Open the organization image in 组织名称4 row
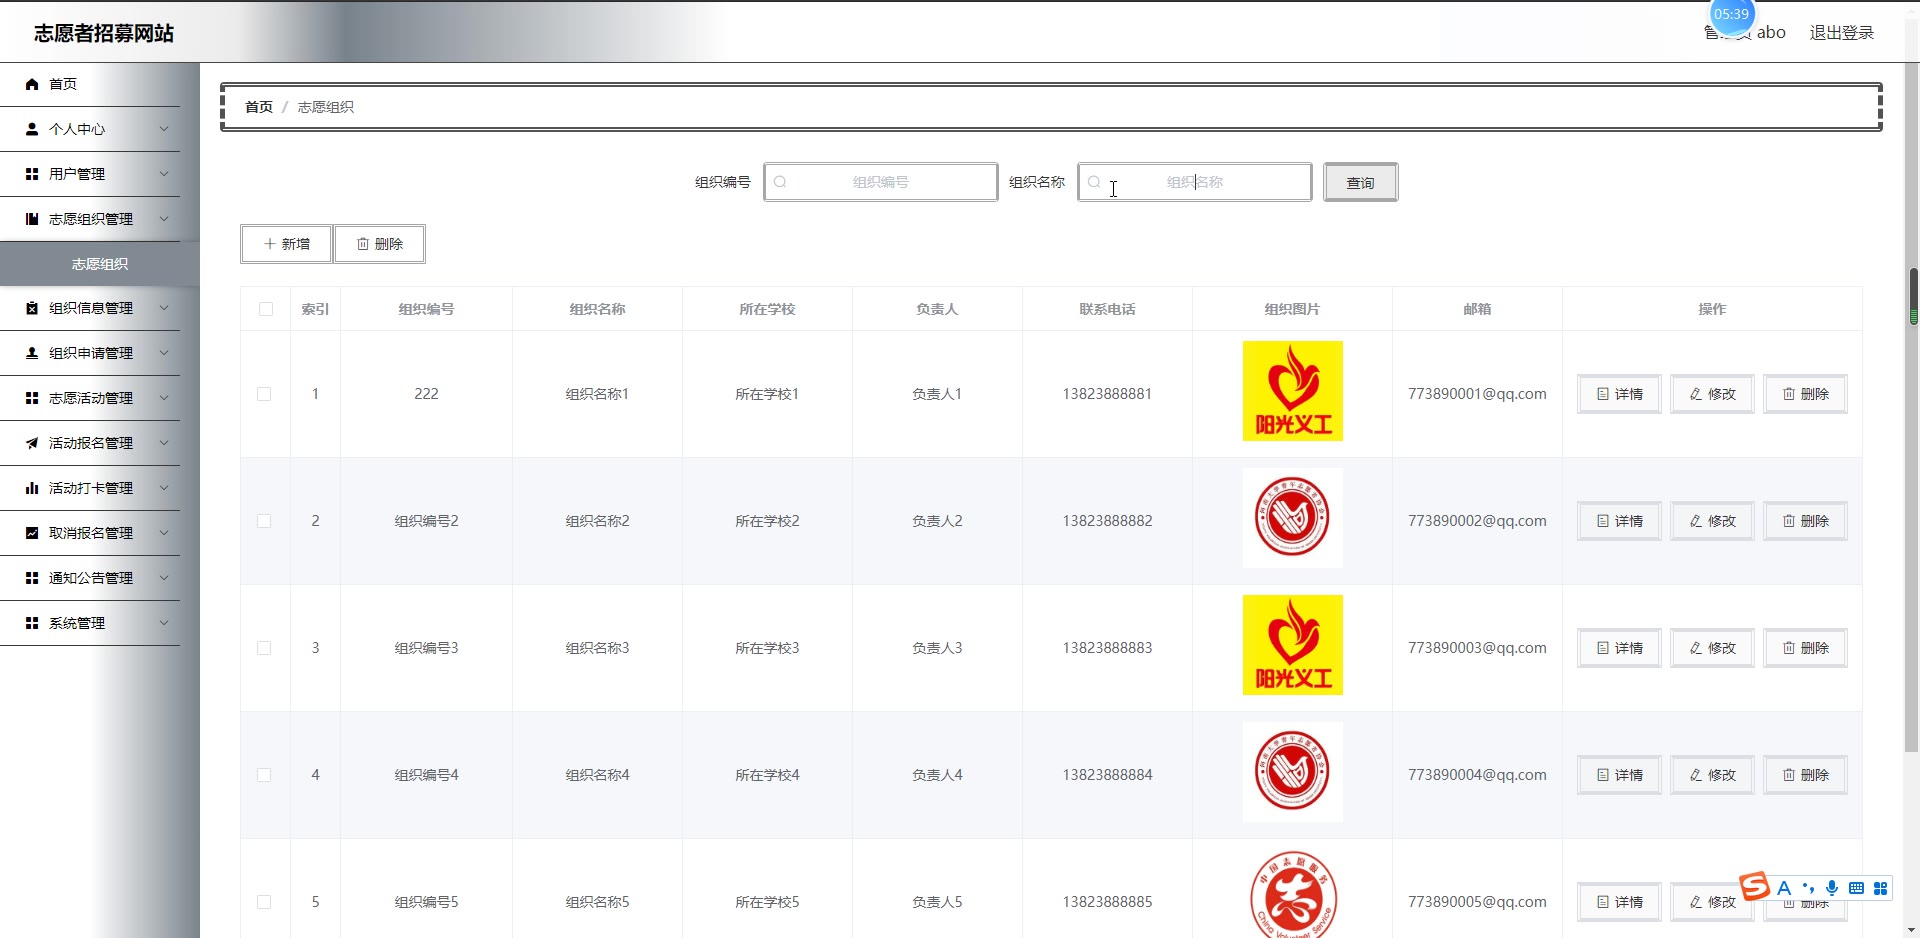The height and width of the screenshot is (938, 1920). [x=1292, y=772]
